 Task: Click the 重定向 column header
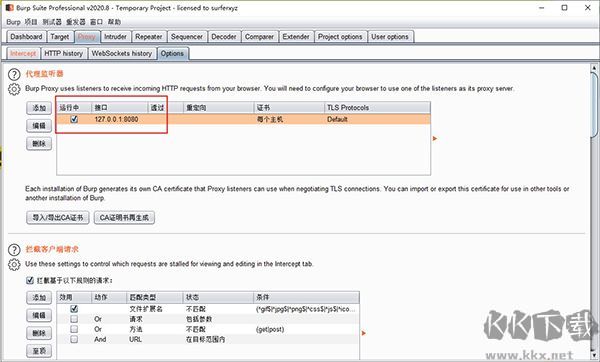218,108
